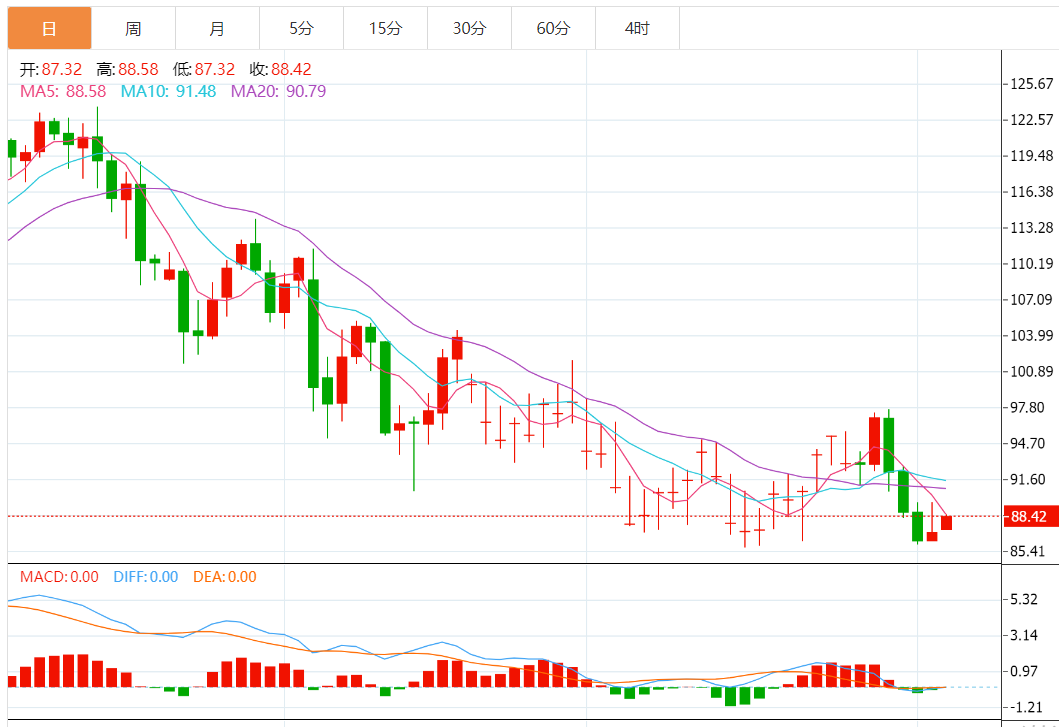
Task: Open the 30分 timeframe tab
Action: tap(469, 28)
